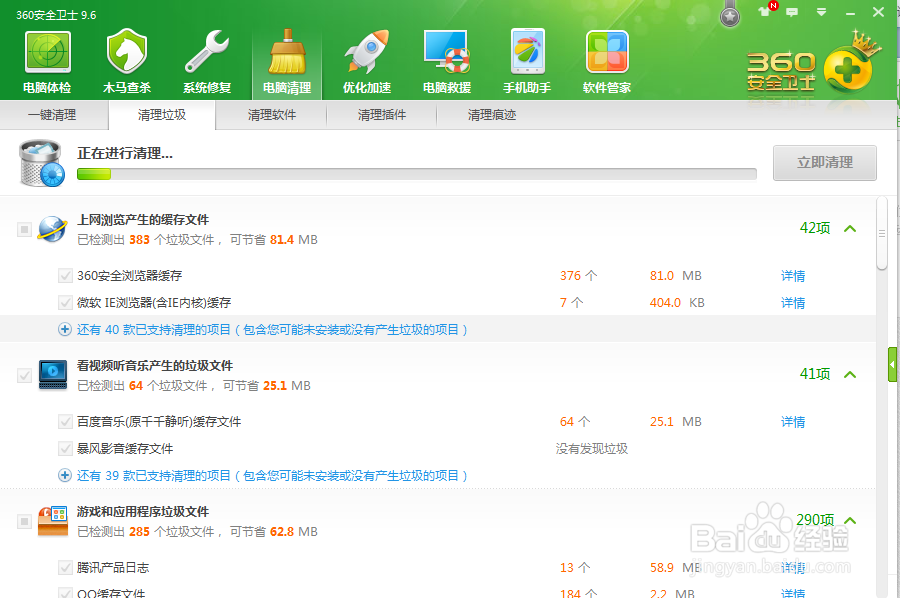
Task: Open 木马查杀 shield horse icon
Action: [127, 52]
